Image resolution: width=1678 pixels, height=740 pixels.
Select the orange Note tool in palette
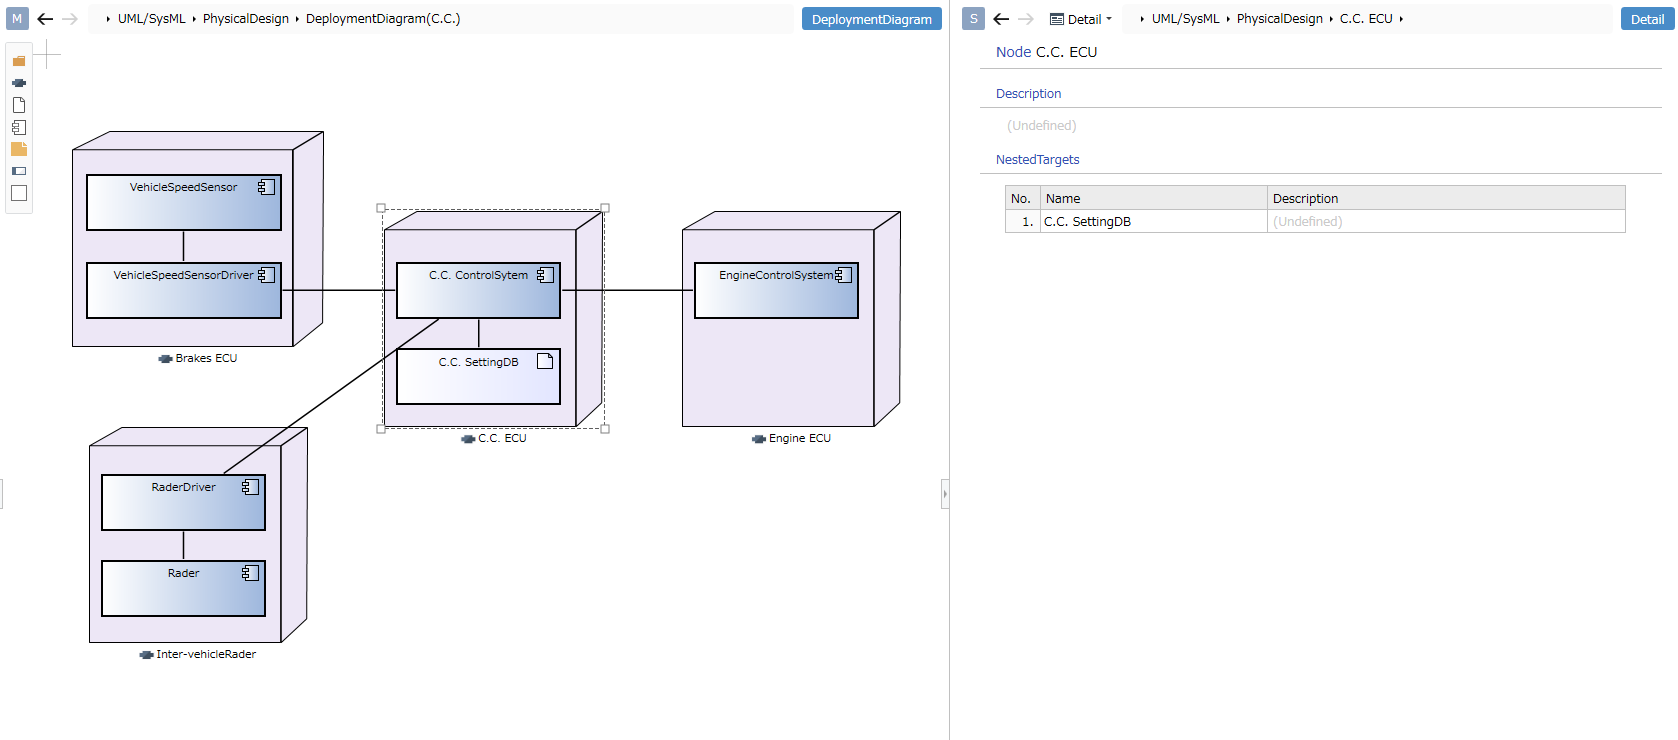pos(19,149)
